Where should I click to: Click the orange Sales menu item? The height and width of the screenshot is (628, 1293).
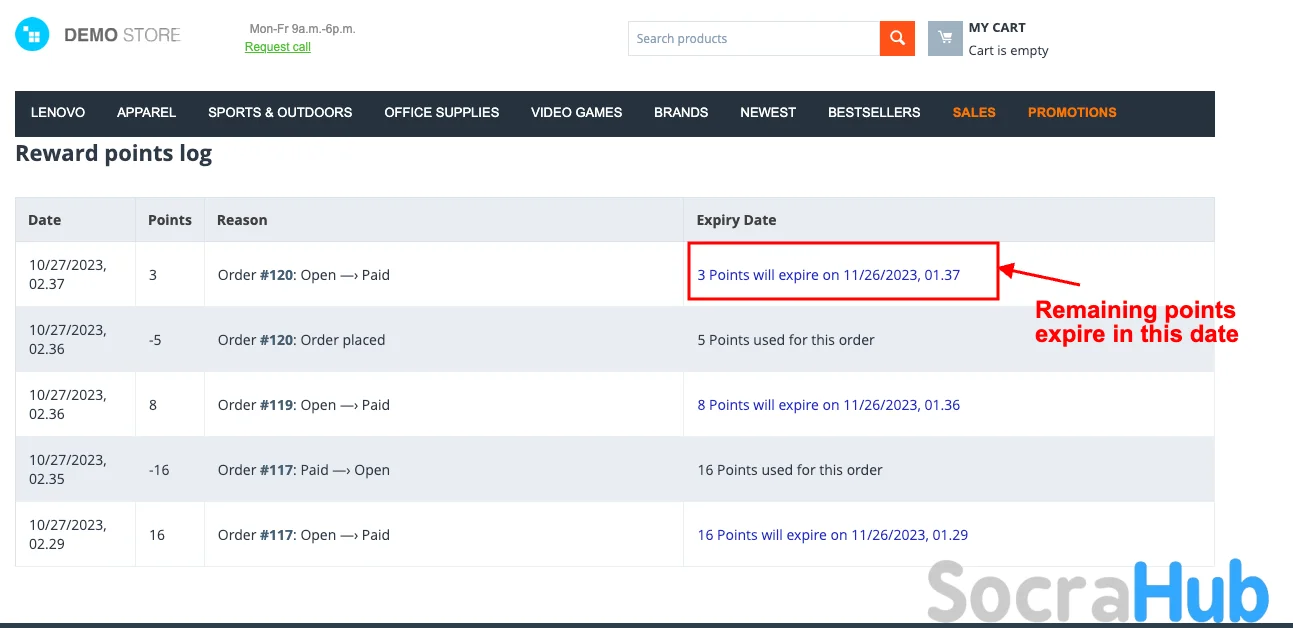pyautogui.click(x=973, y=112)
